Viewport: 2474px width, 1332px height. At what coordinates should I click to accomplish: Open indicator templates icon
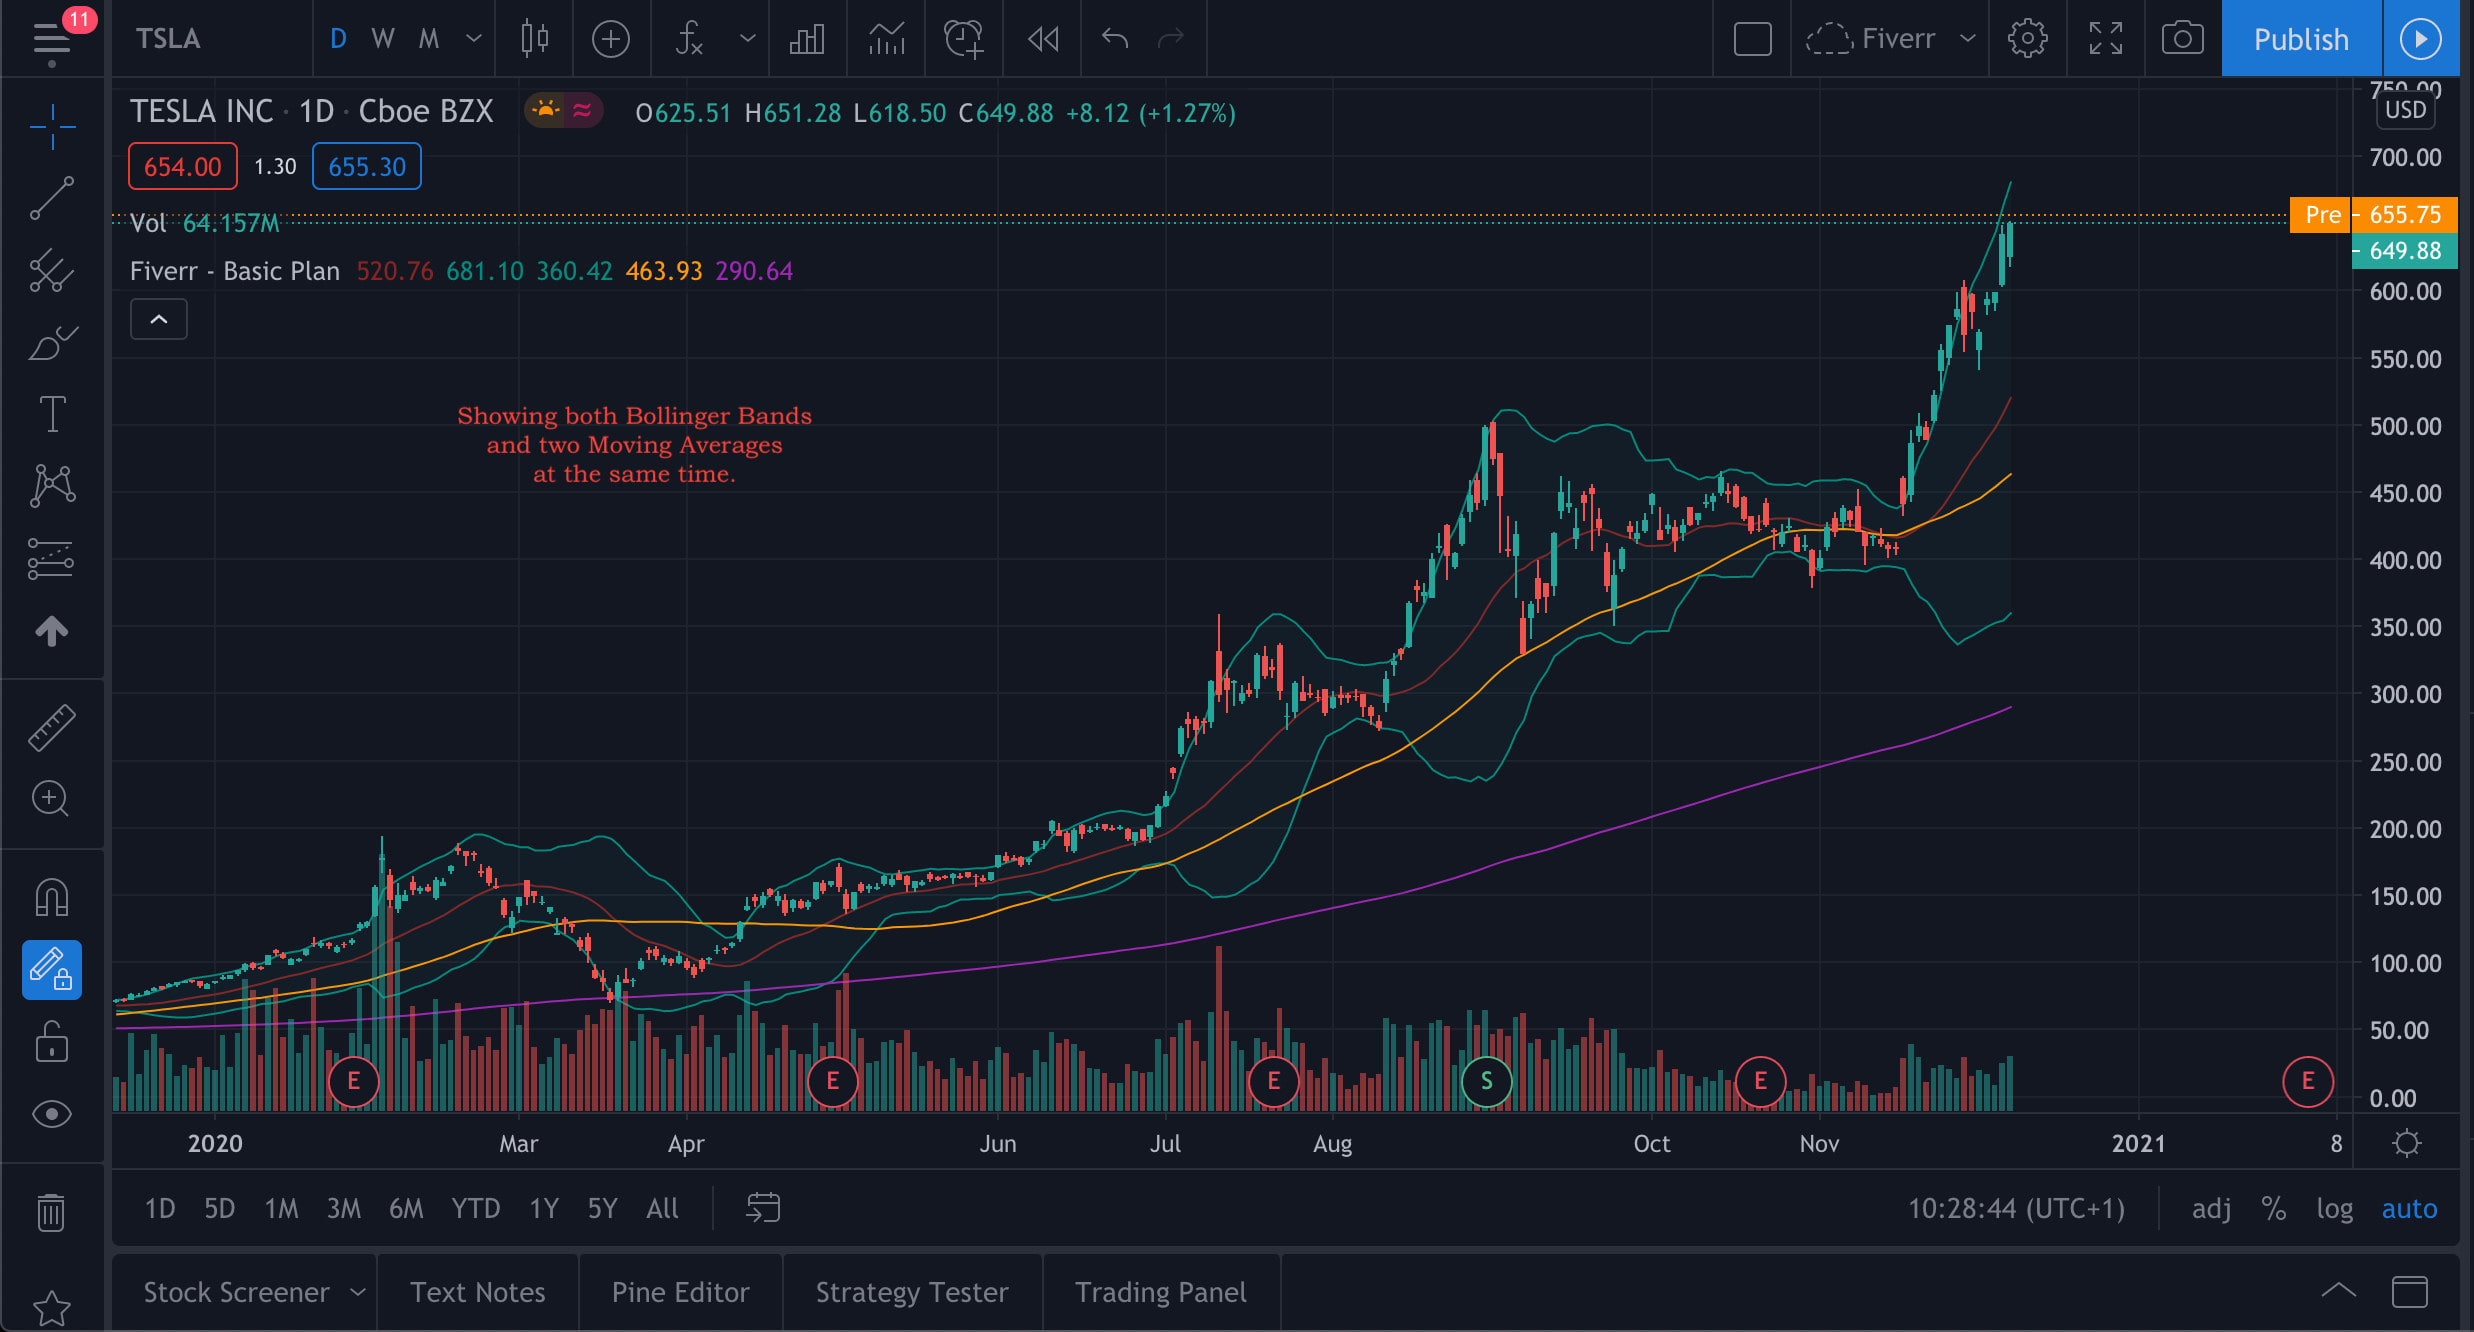(886, 39)
